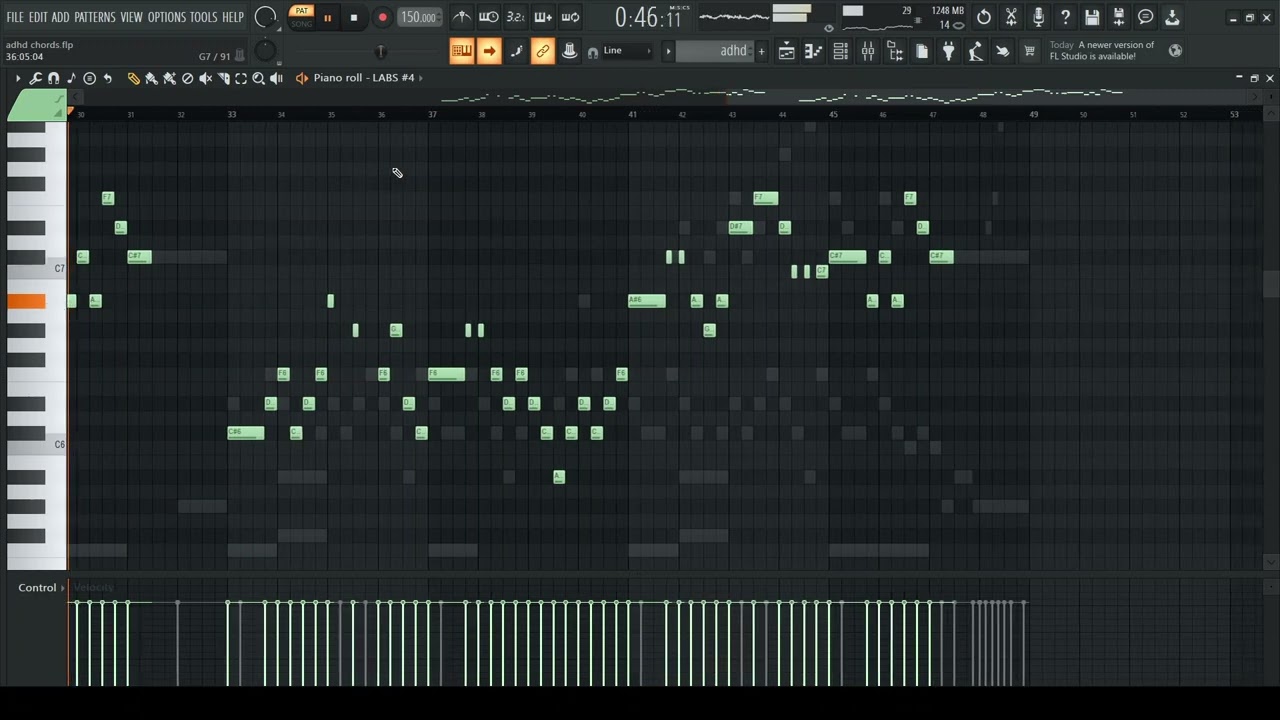This screenshot has height=720, width=1280.
Task: Open the Mixer window icon
Action: click(x=868, y=51)
